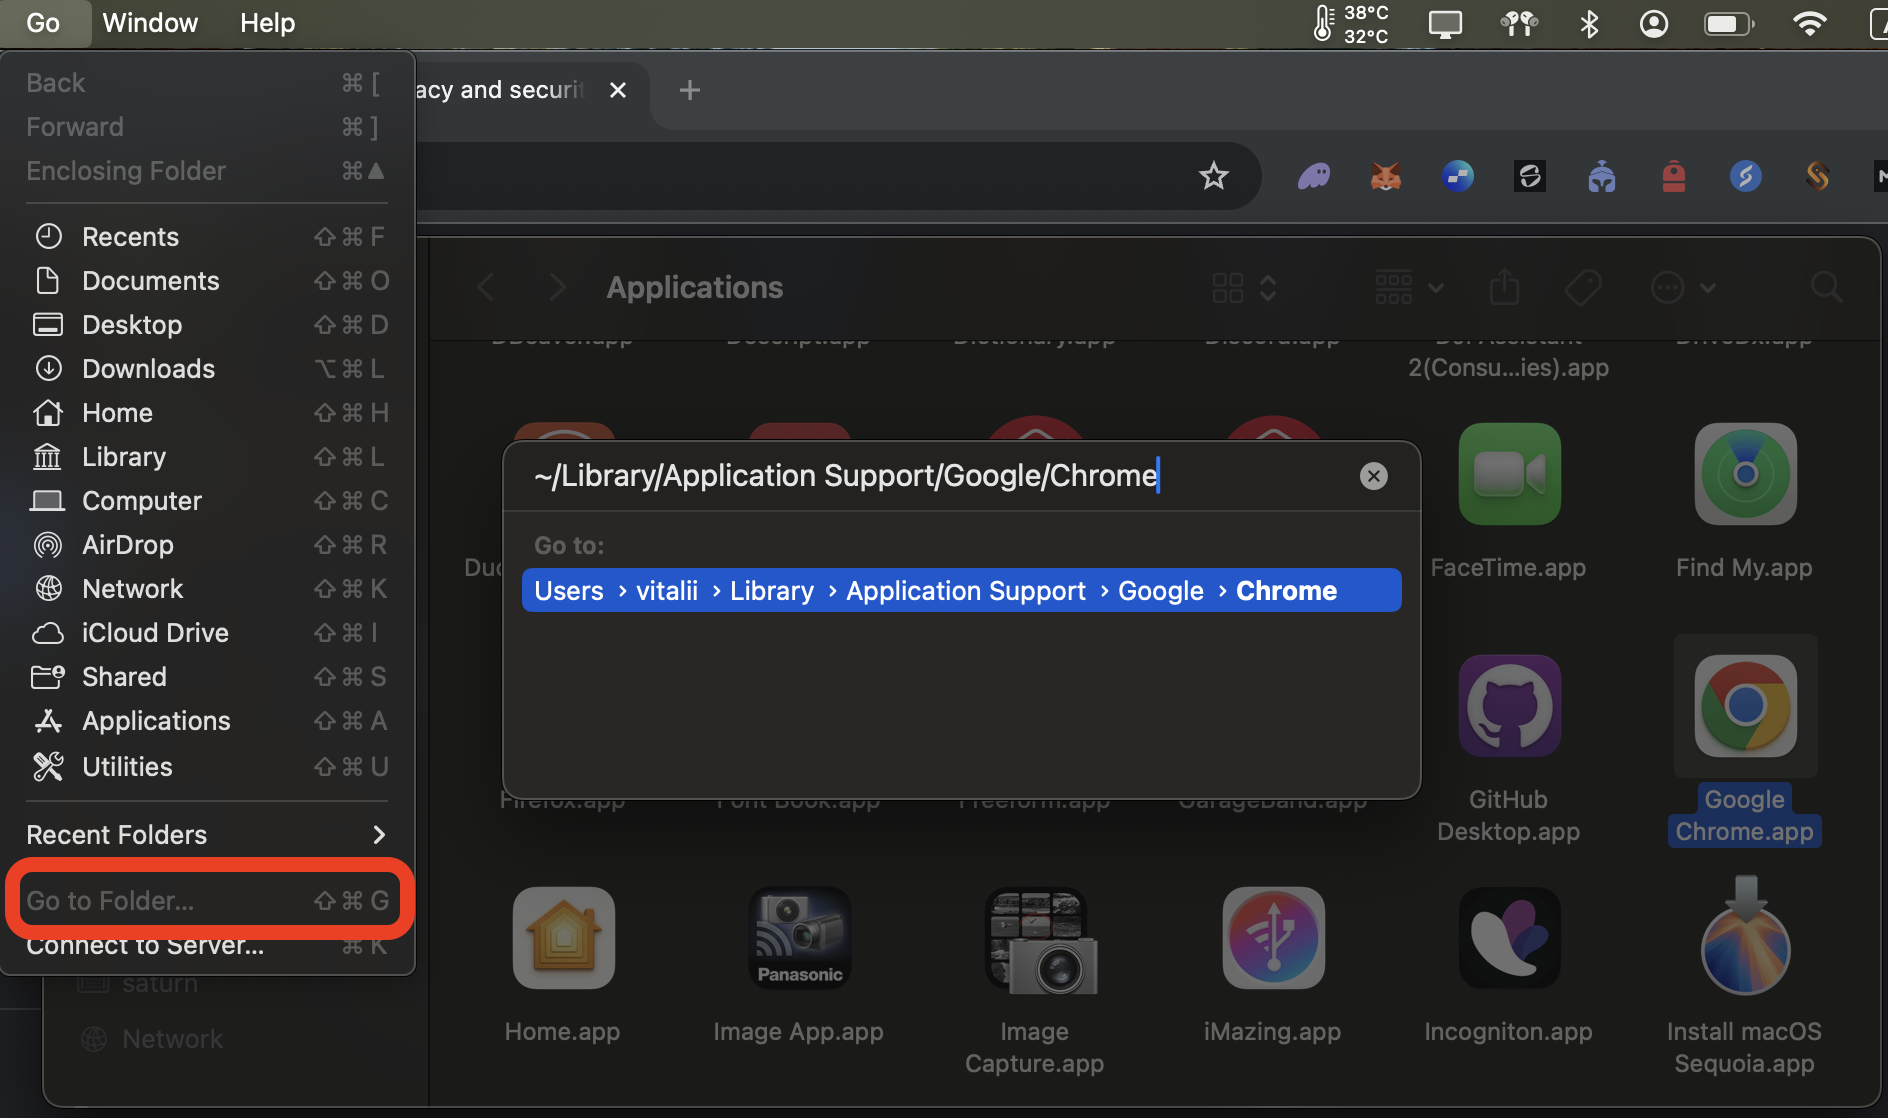The image size is (1888, 1118).
Task: Click the folder path input field
Action: [x=940, y=476]
